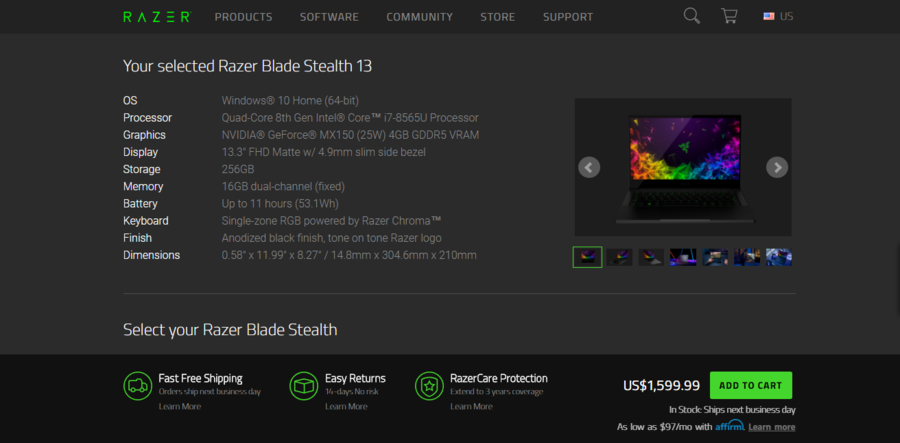Click the dimensions spec value
The width and height of the screenshot is (900, 443).
tap(349, 255)
